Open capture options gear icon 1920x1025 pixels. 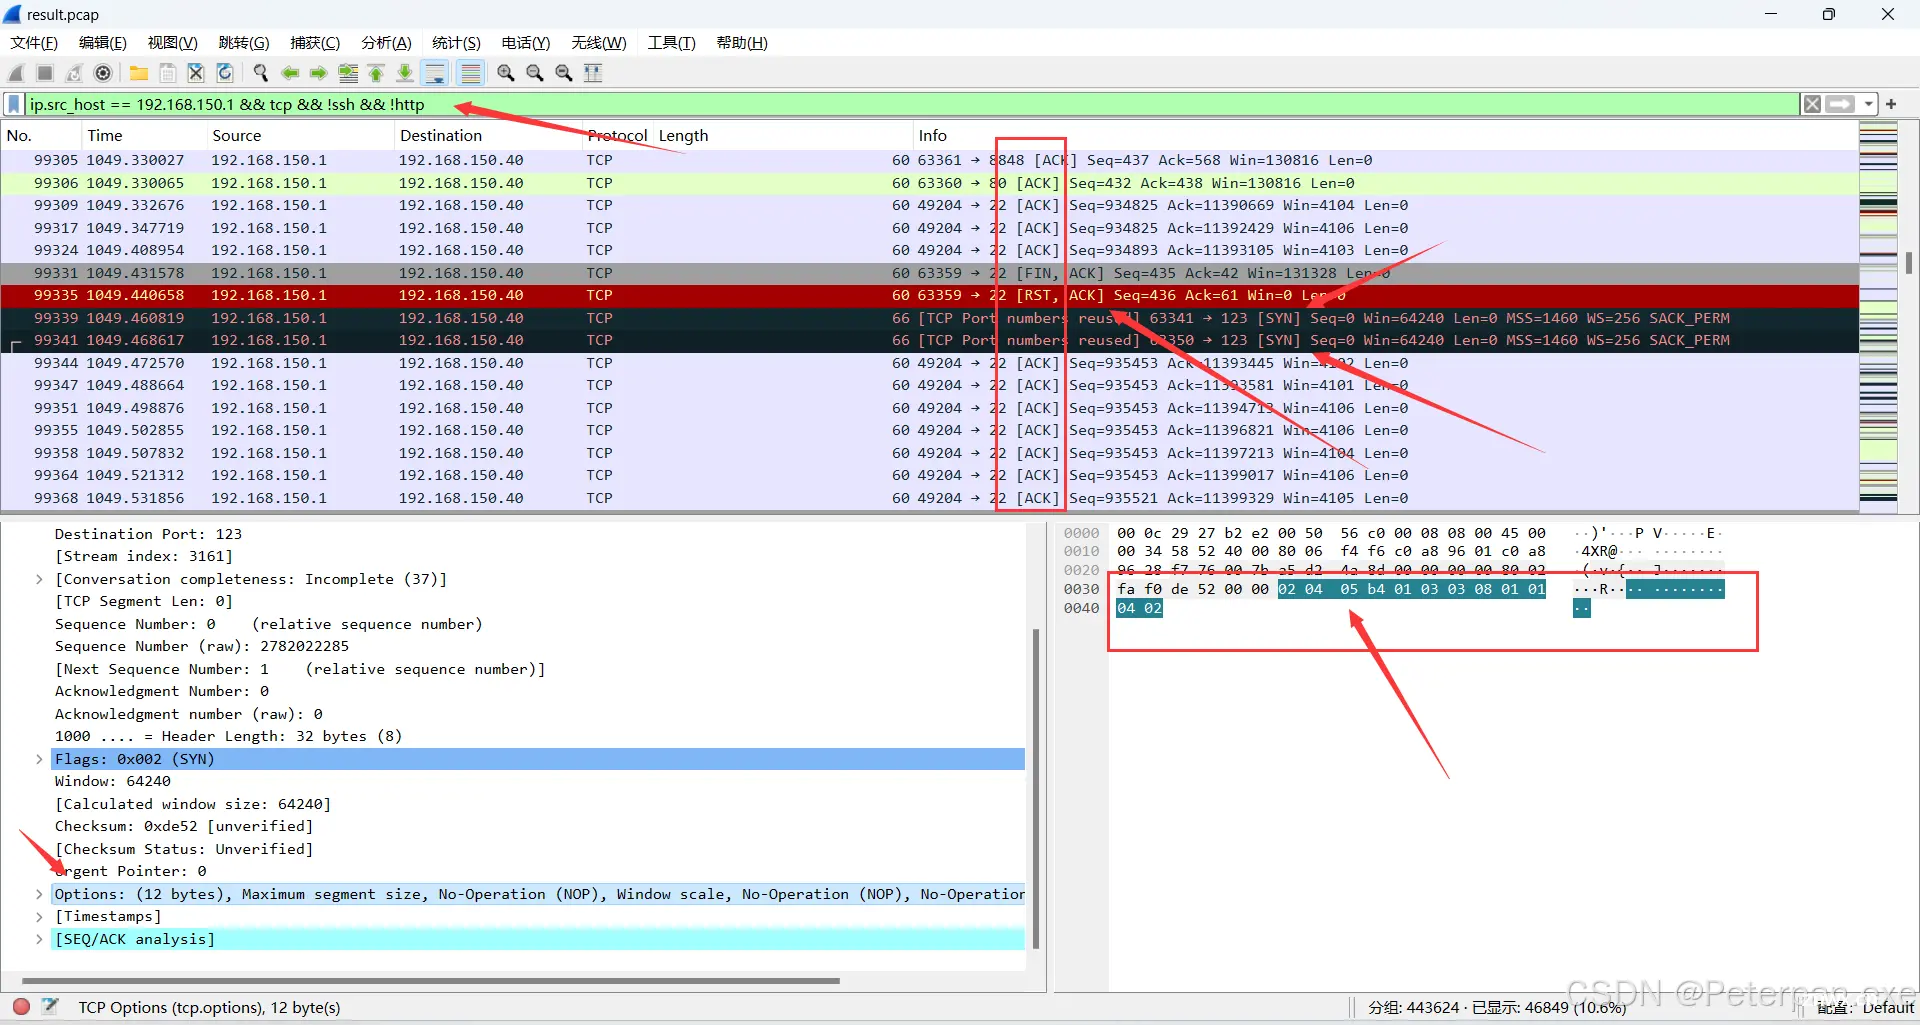103,73
